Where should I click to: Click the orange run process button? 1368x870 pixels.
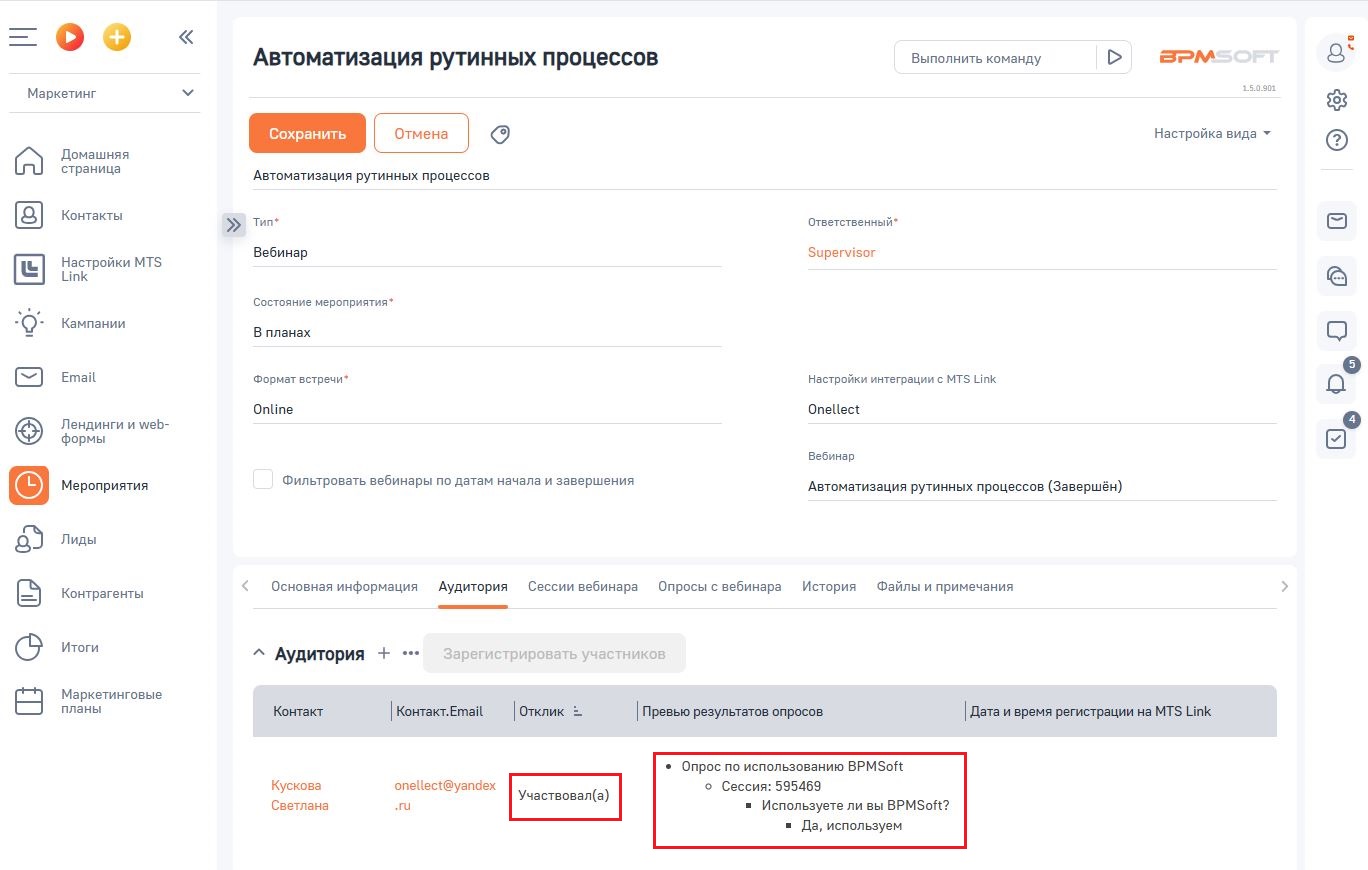point(69,37)
